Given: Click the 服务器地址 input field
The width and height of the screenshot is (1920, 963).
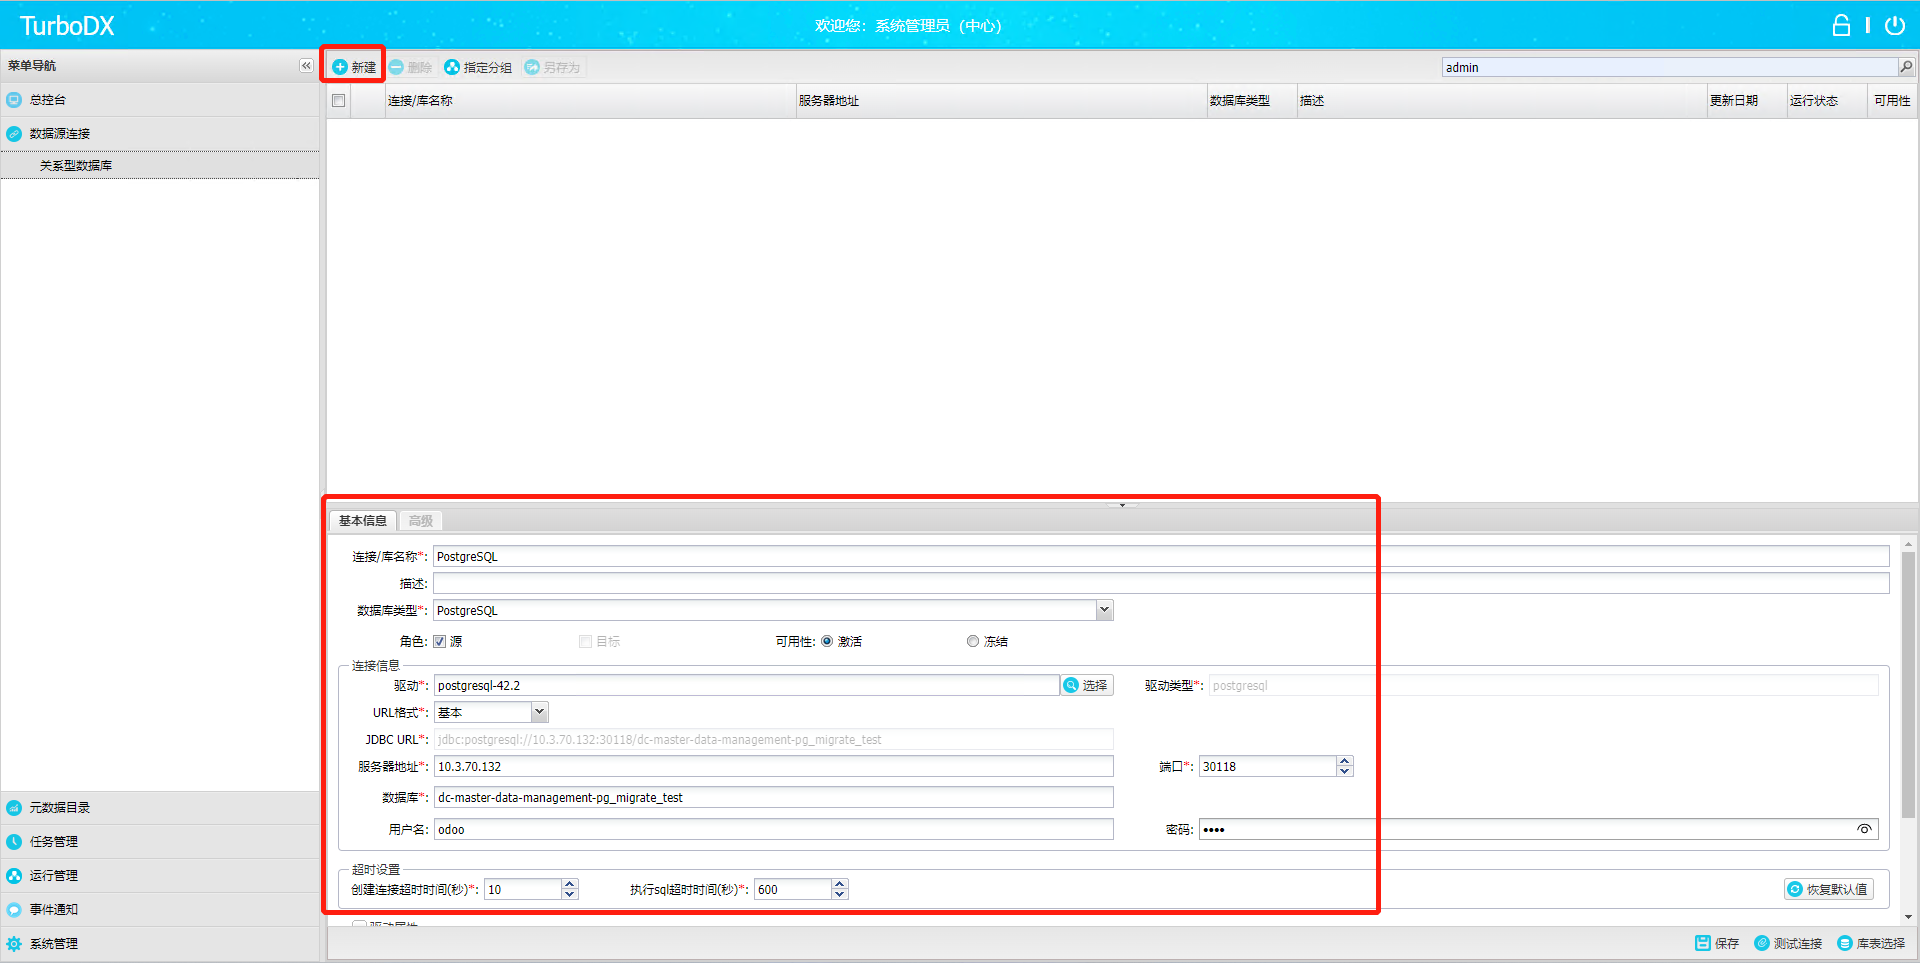Looking at the screenshot, I should tap(774, 767).
